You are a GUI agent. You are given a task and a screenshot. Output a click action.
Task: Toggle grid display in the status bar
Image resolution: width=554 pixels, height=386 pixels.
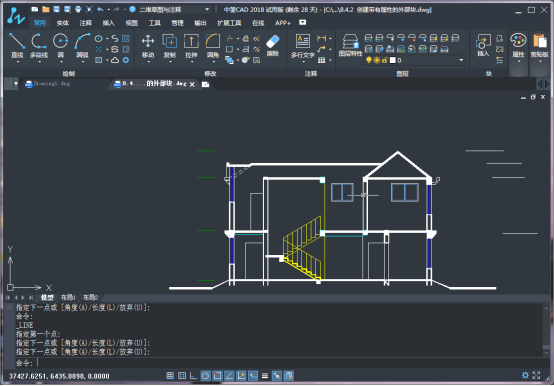pyautogui.click(x=182, y=375)
